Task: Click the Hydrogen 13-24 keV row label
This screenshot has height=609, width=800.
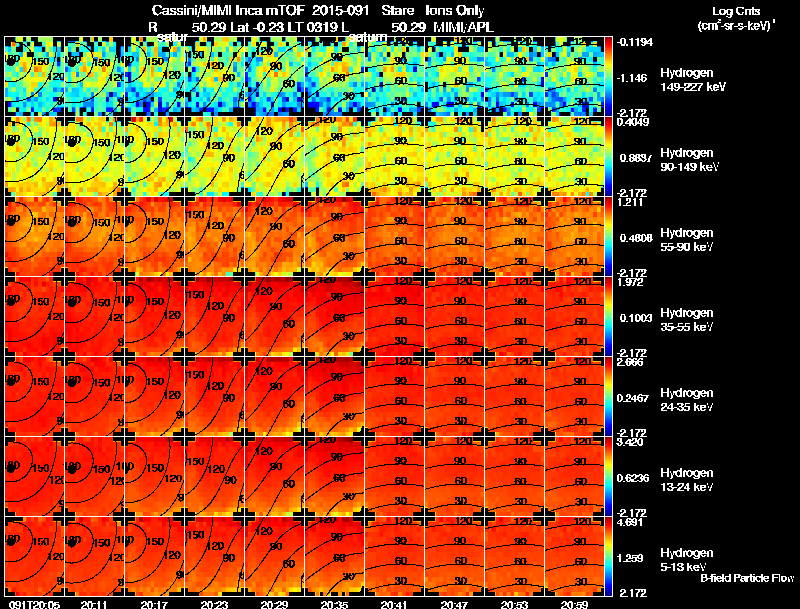Action: [687, 480]
